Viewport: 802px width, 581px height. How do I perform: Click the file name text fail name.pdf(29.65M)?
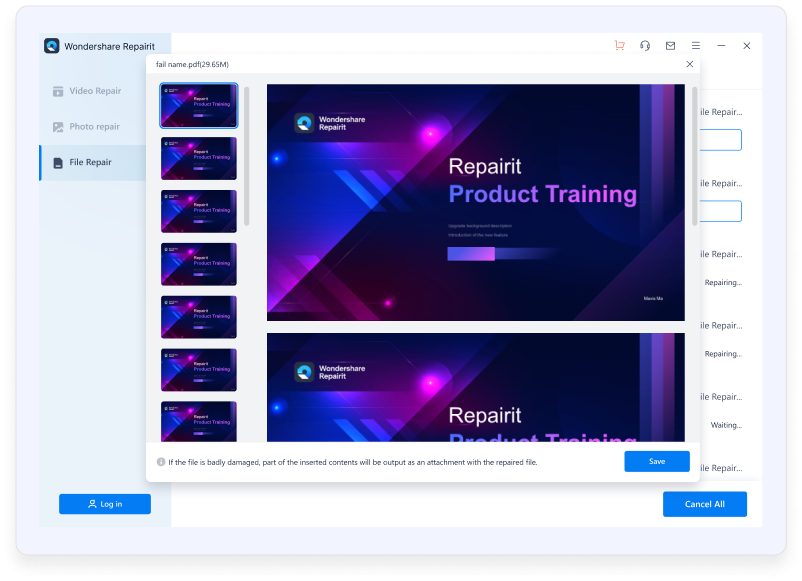[192, 64]
